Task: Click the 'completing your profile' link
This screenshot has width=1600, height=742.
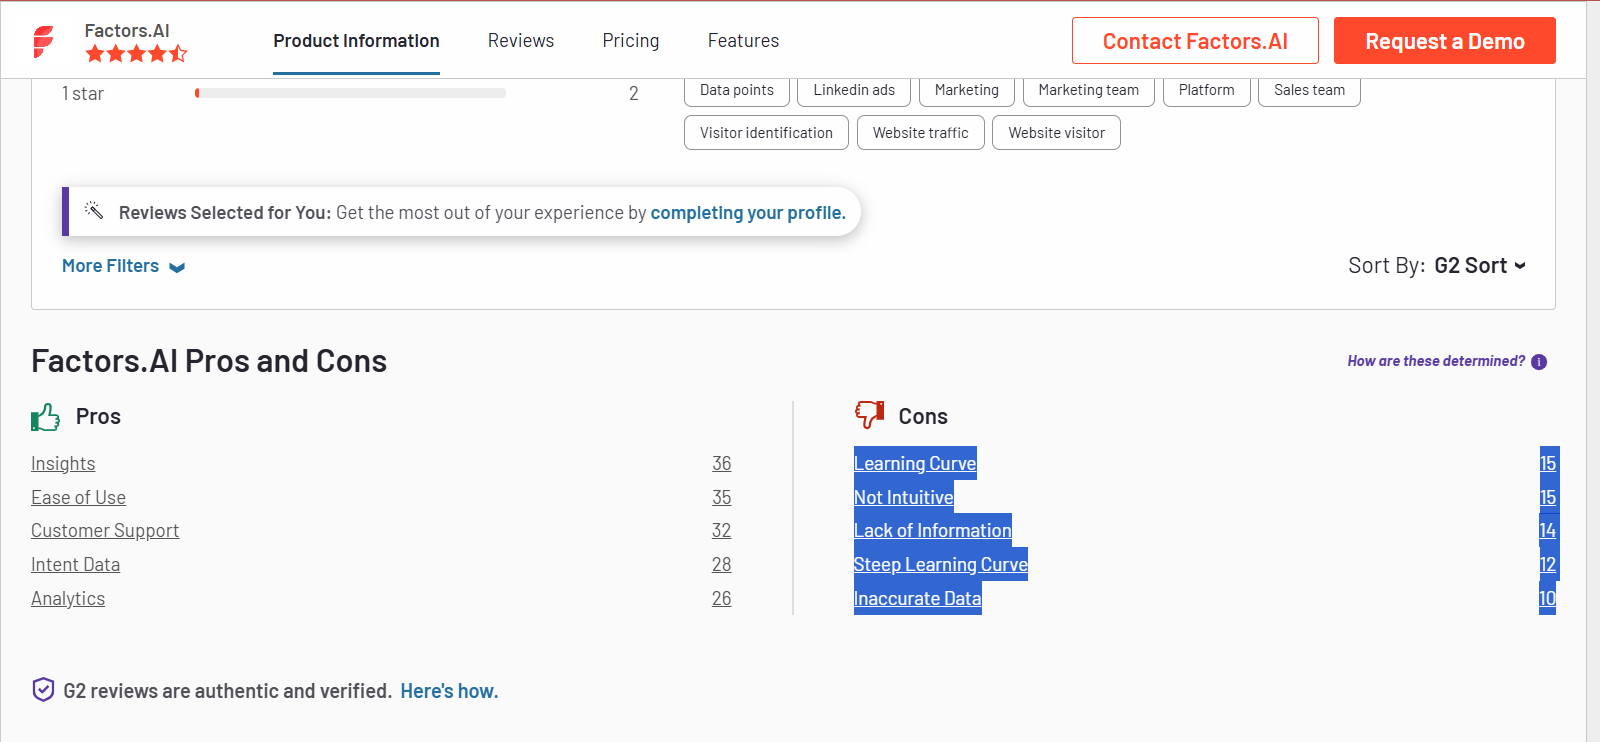Action: [x=748, y=213]
